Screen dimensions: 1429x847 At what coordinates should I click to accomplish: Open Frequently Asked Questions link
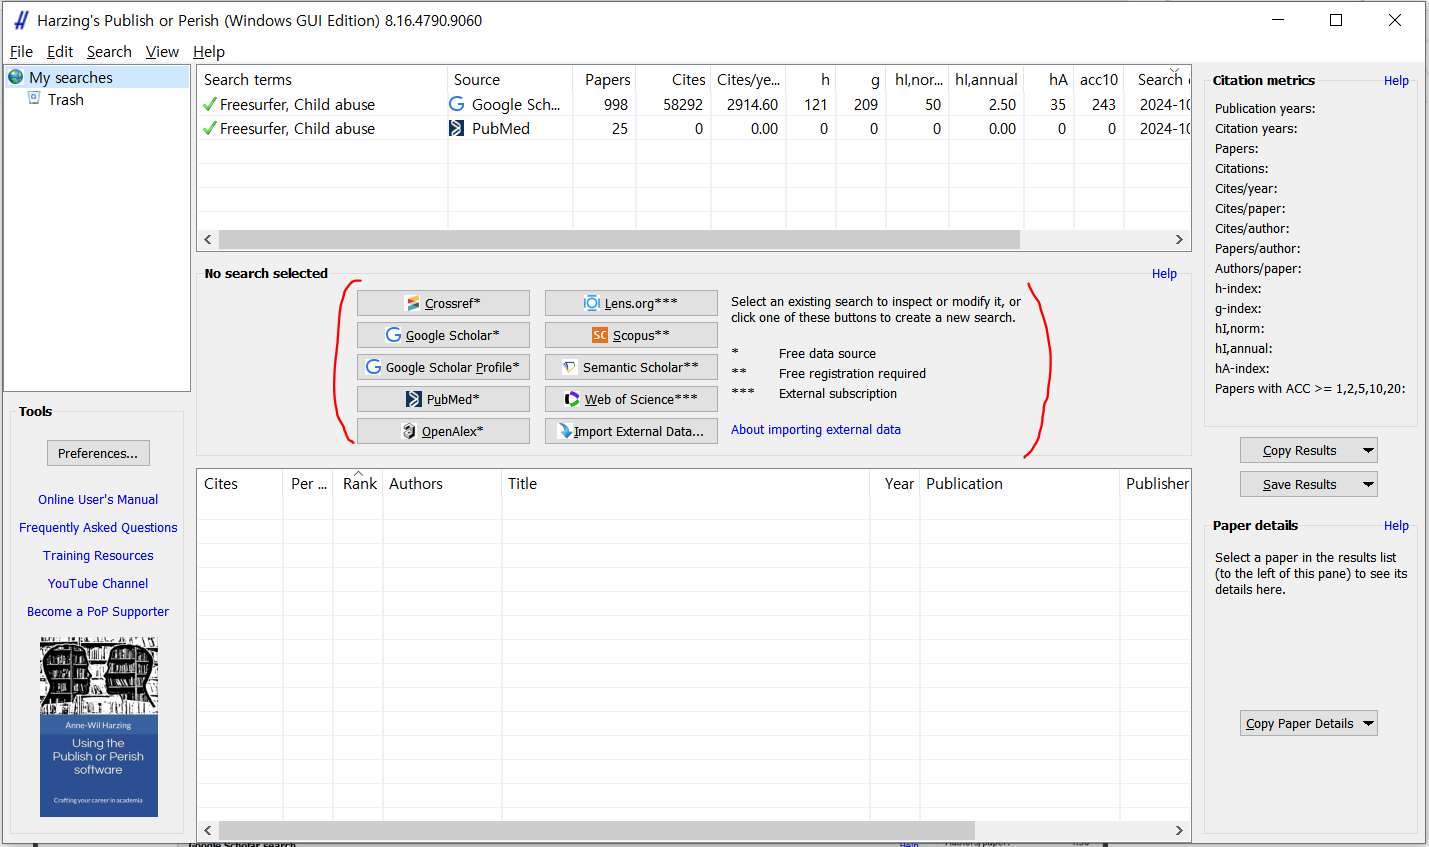coord(98,527)
